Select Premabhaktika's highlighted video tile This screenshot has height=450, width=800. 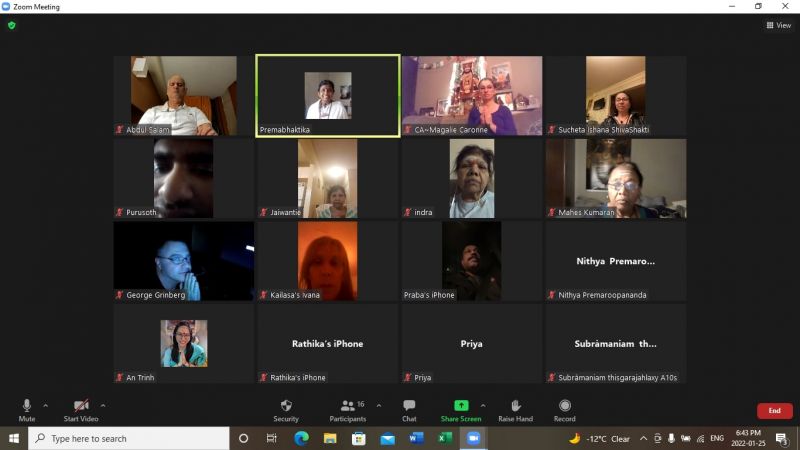tap(328, 95)
